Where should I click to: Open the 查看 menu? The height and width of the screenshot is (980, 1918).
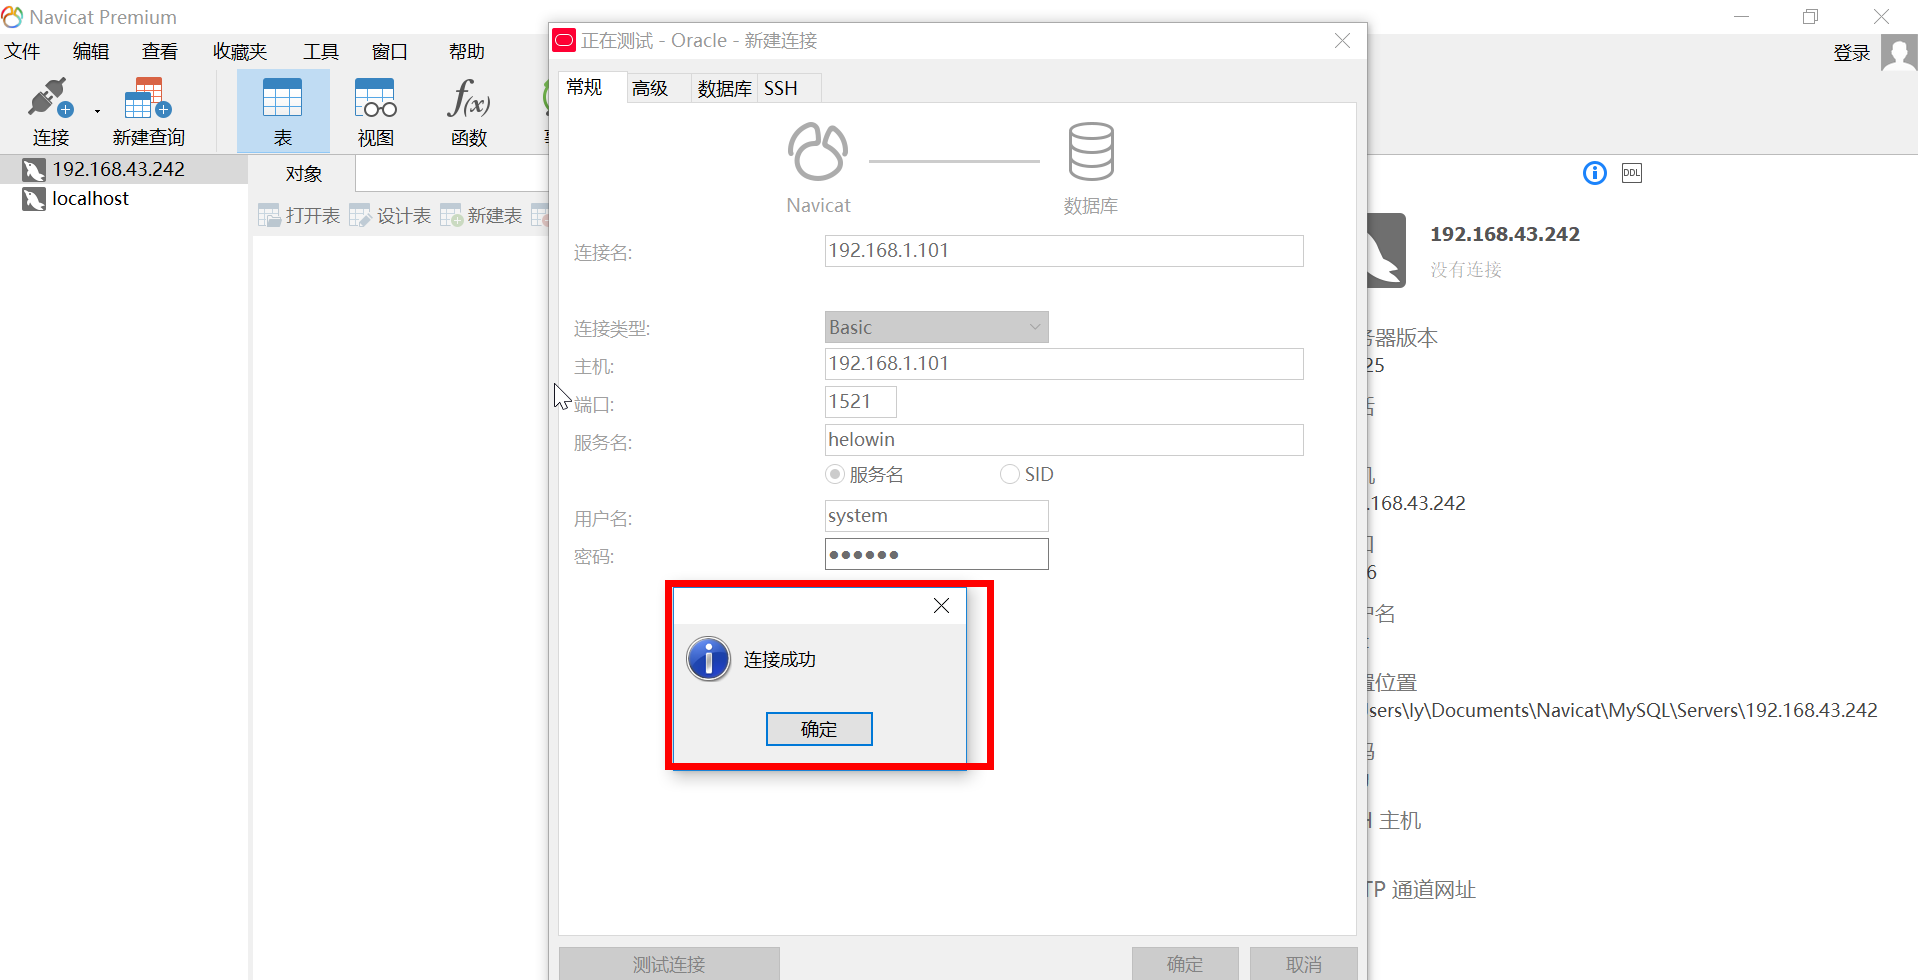click(160, 51)
